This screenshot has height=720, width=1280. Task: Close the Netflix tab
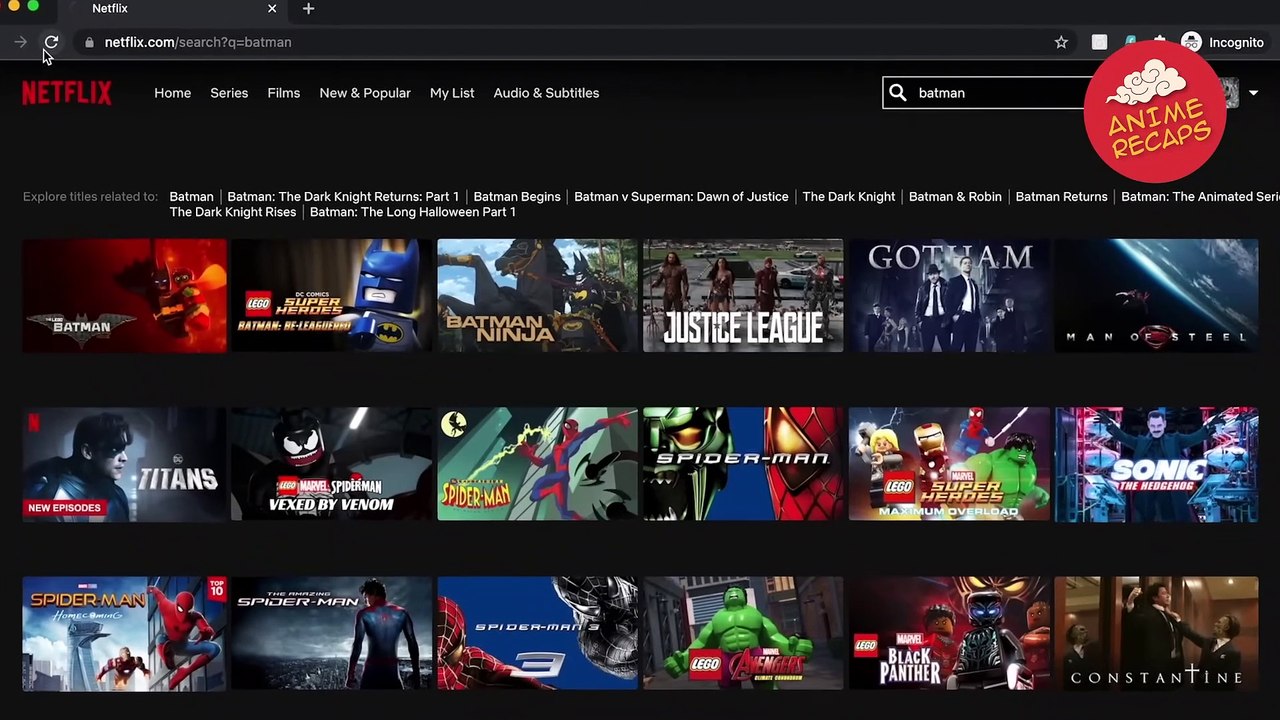tap(272, 9)
